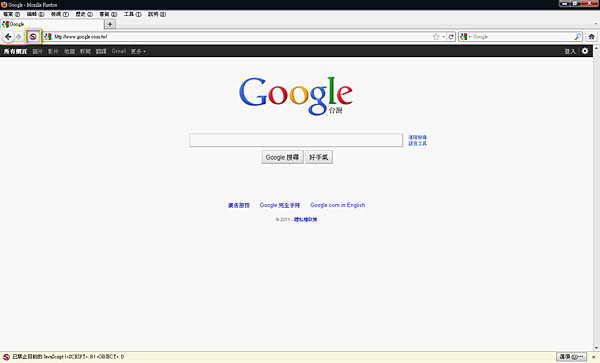The image size is (600, 363).
Task: Open 影片 videos in Google bar
Action: [53, 51]
